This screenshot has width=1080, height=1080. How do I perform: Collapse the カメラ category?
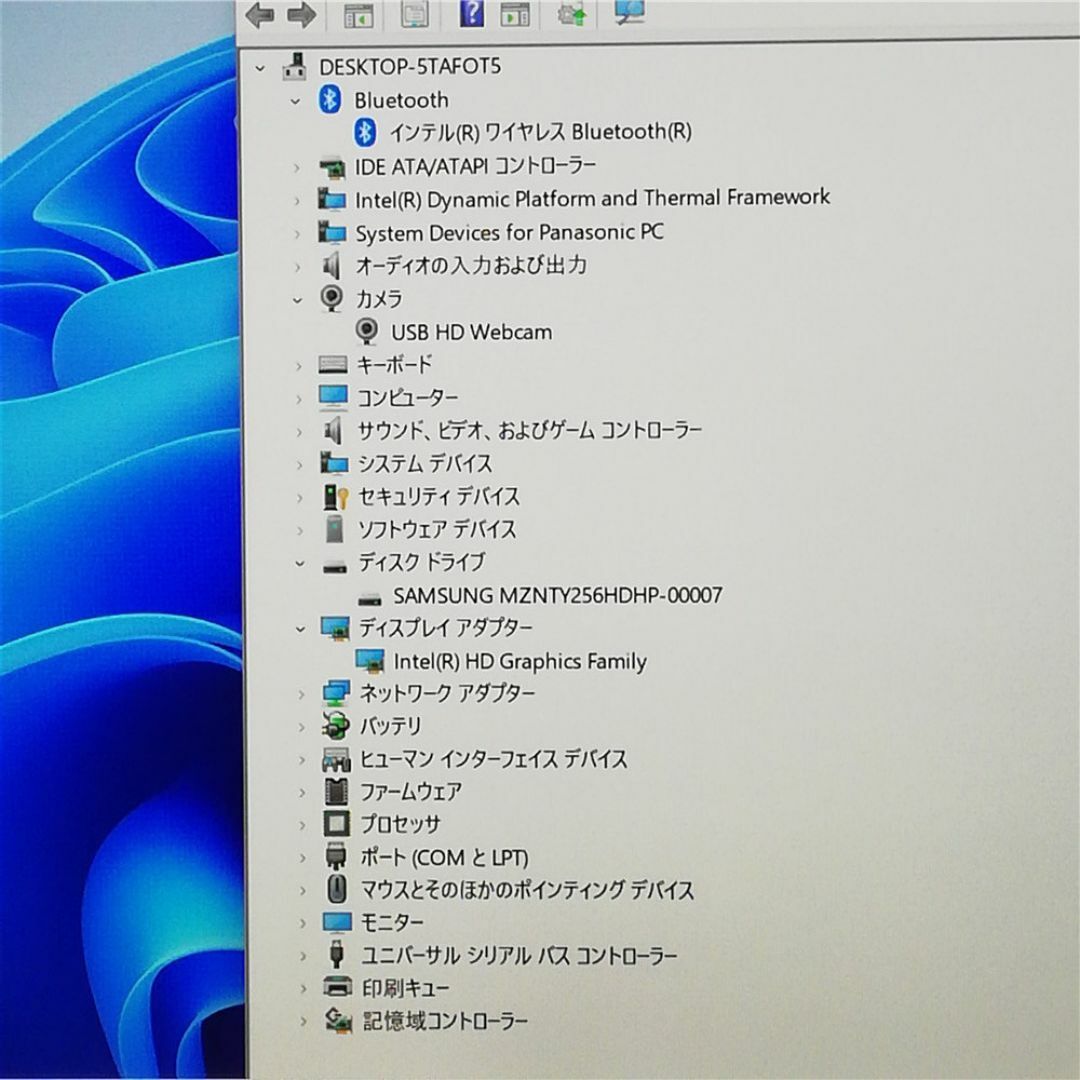point(298,300)
